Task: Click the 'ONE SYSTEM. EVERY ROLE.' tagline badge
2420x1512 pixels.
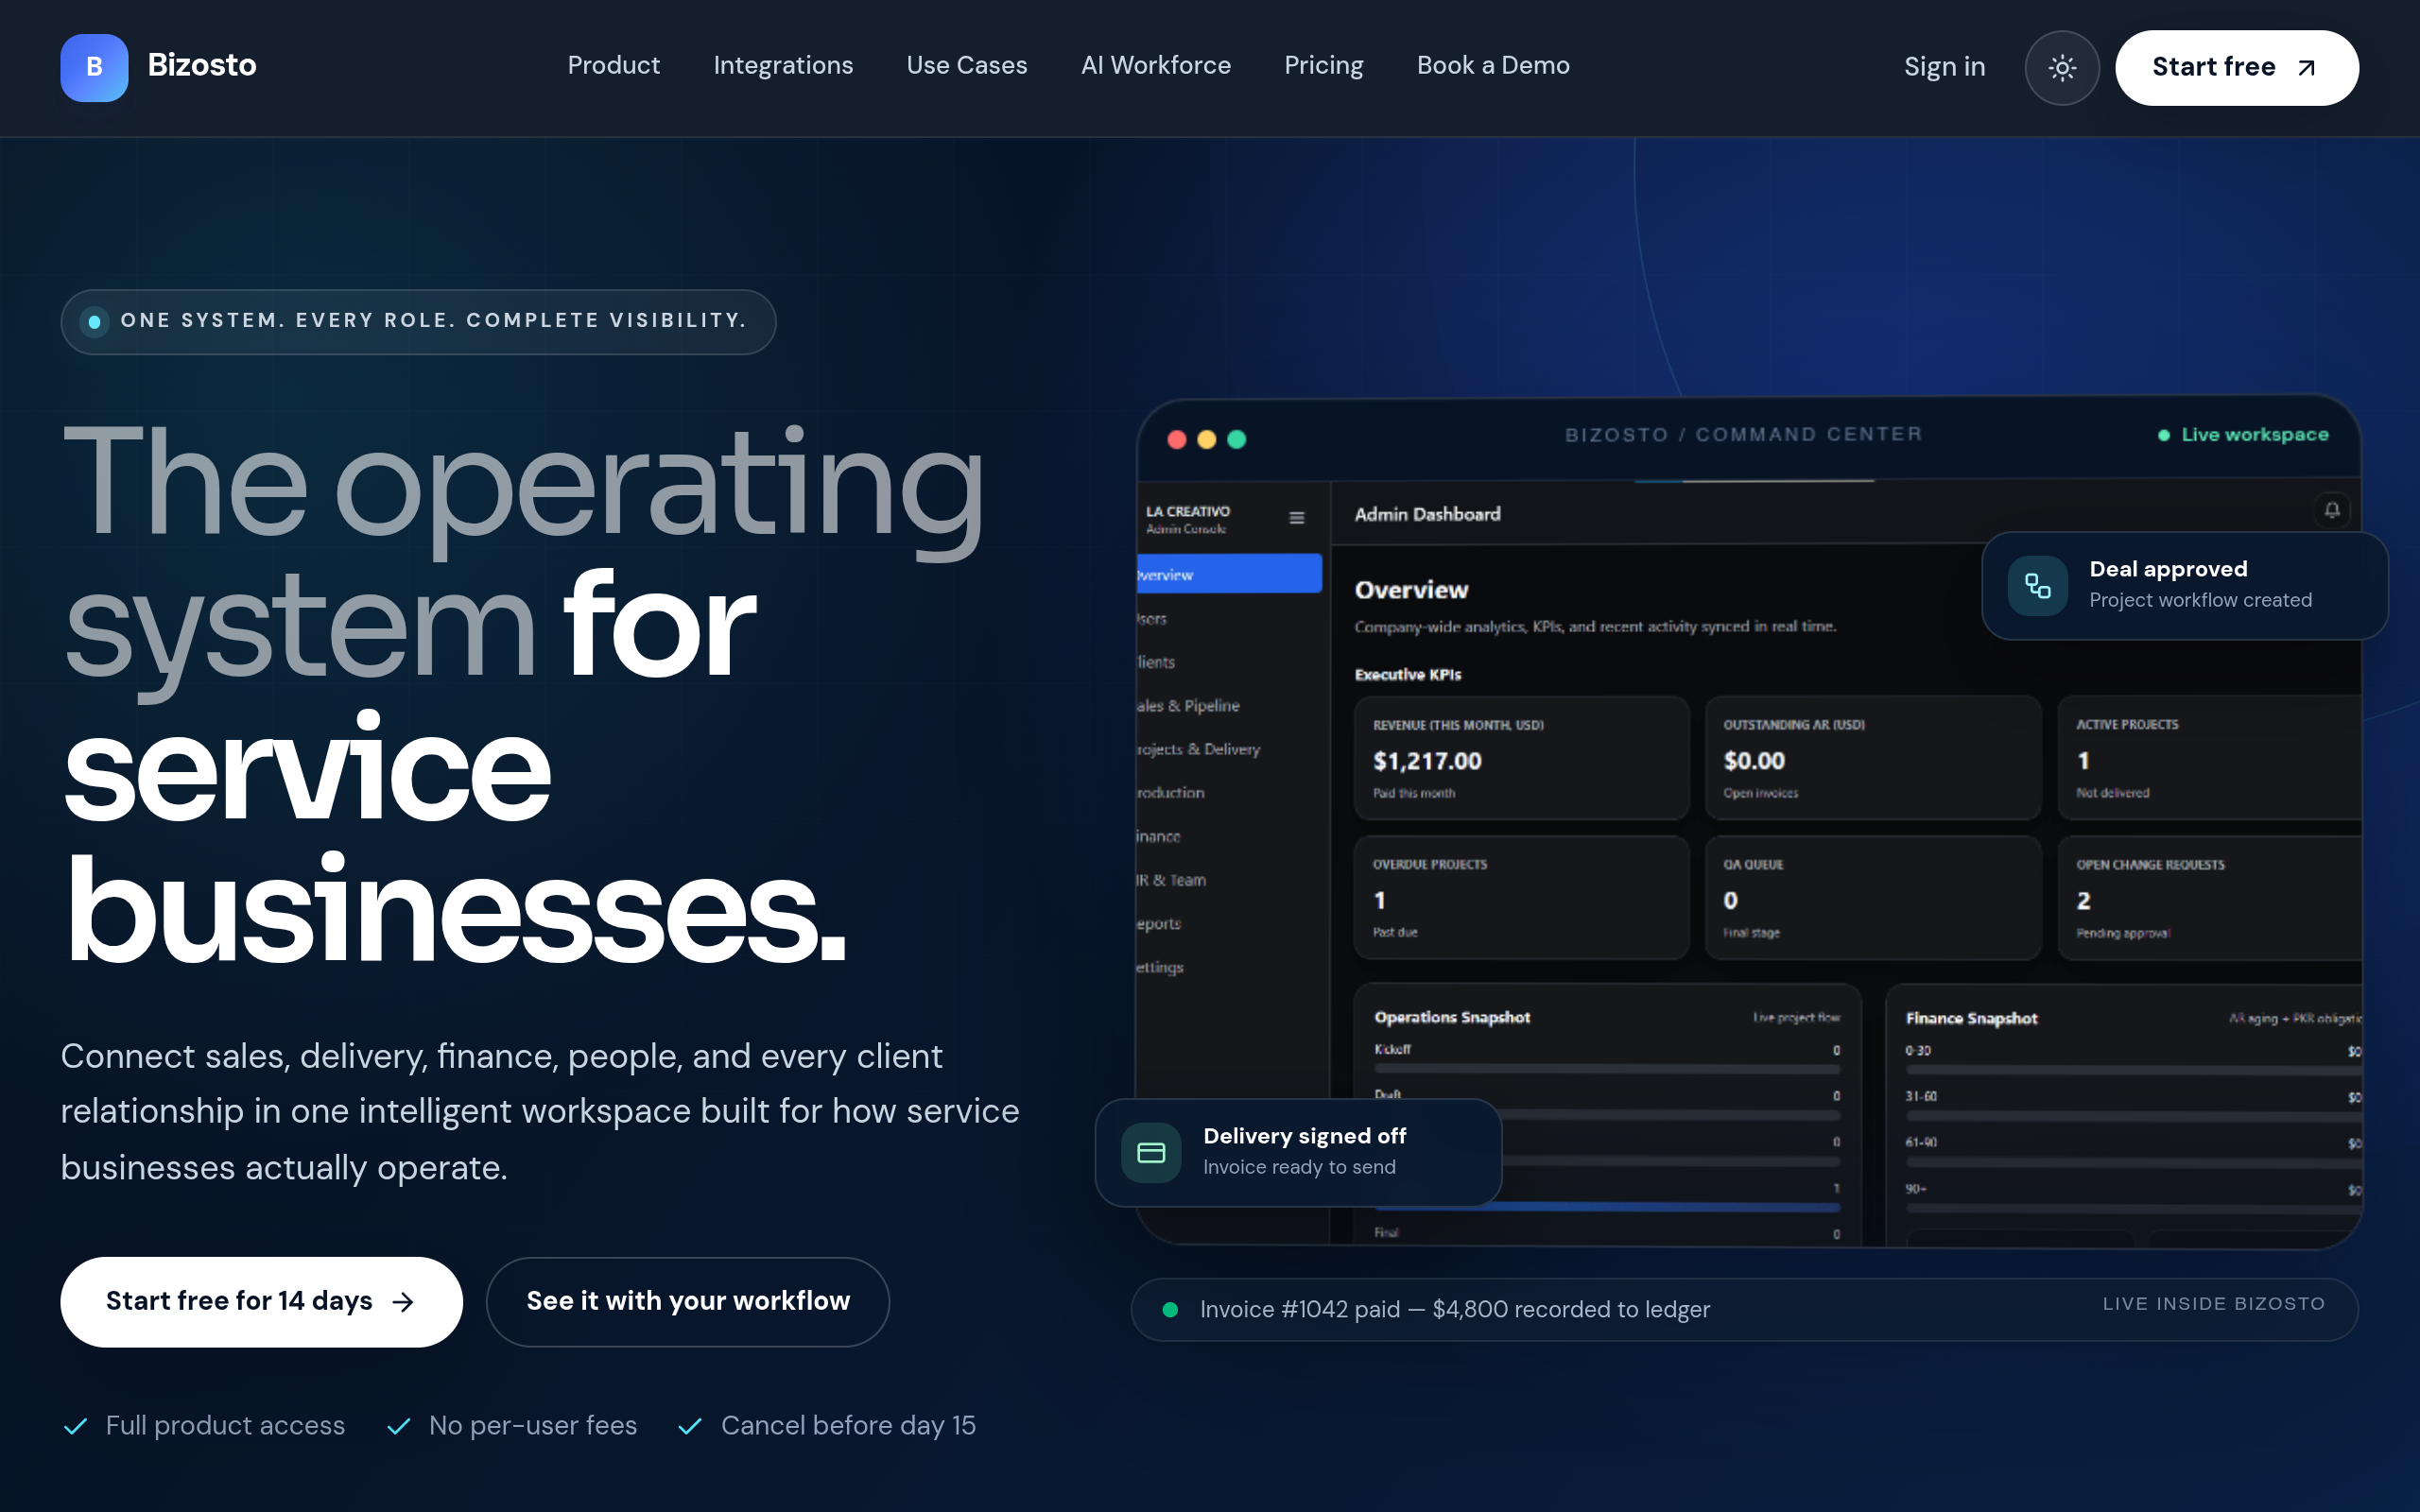Action: 418,322
